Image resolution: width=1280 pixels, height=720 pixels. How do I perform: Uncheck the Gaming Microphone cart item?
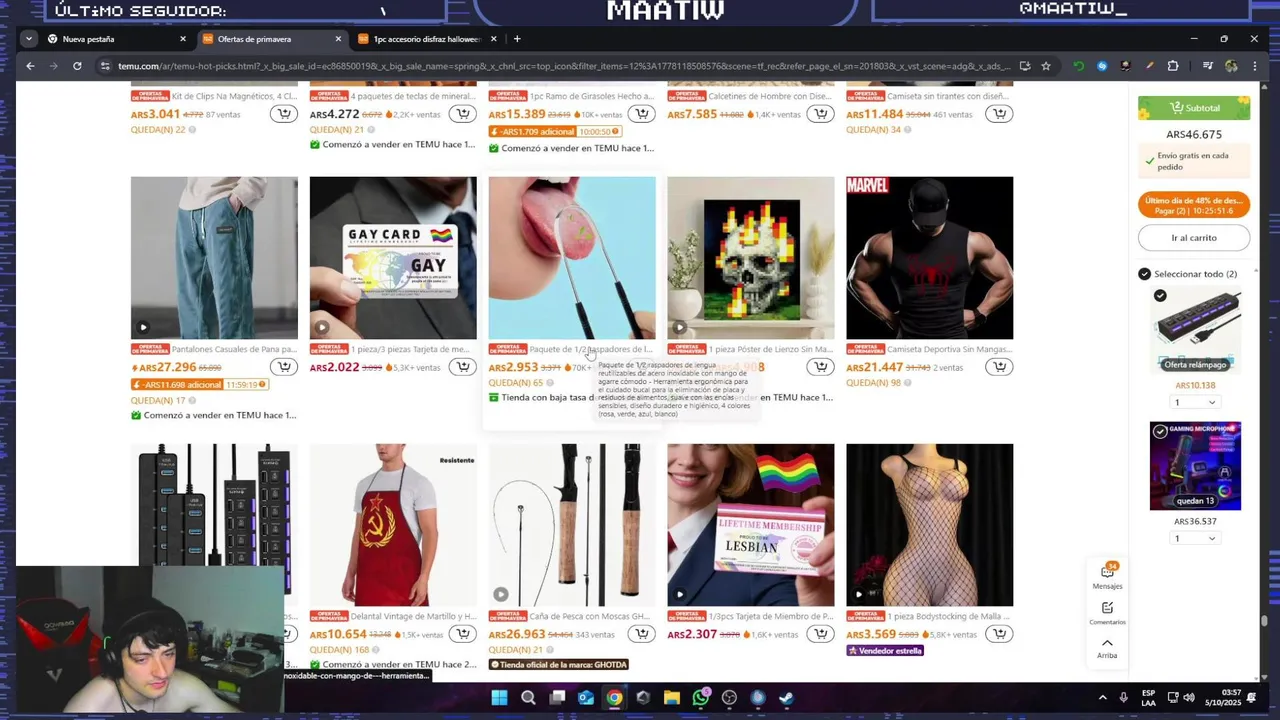click(x=1160, y=431)
